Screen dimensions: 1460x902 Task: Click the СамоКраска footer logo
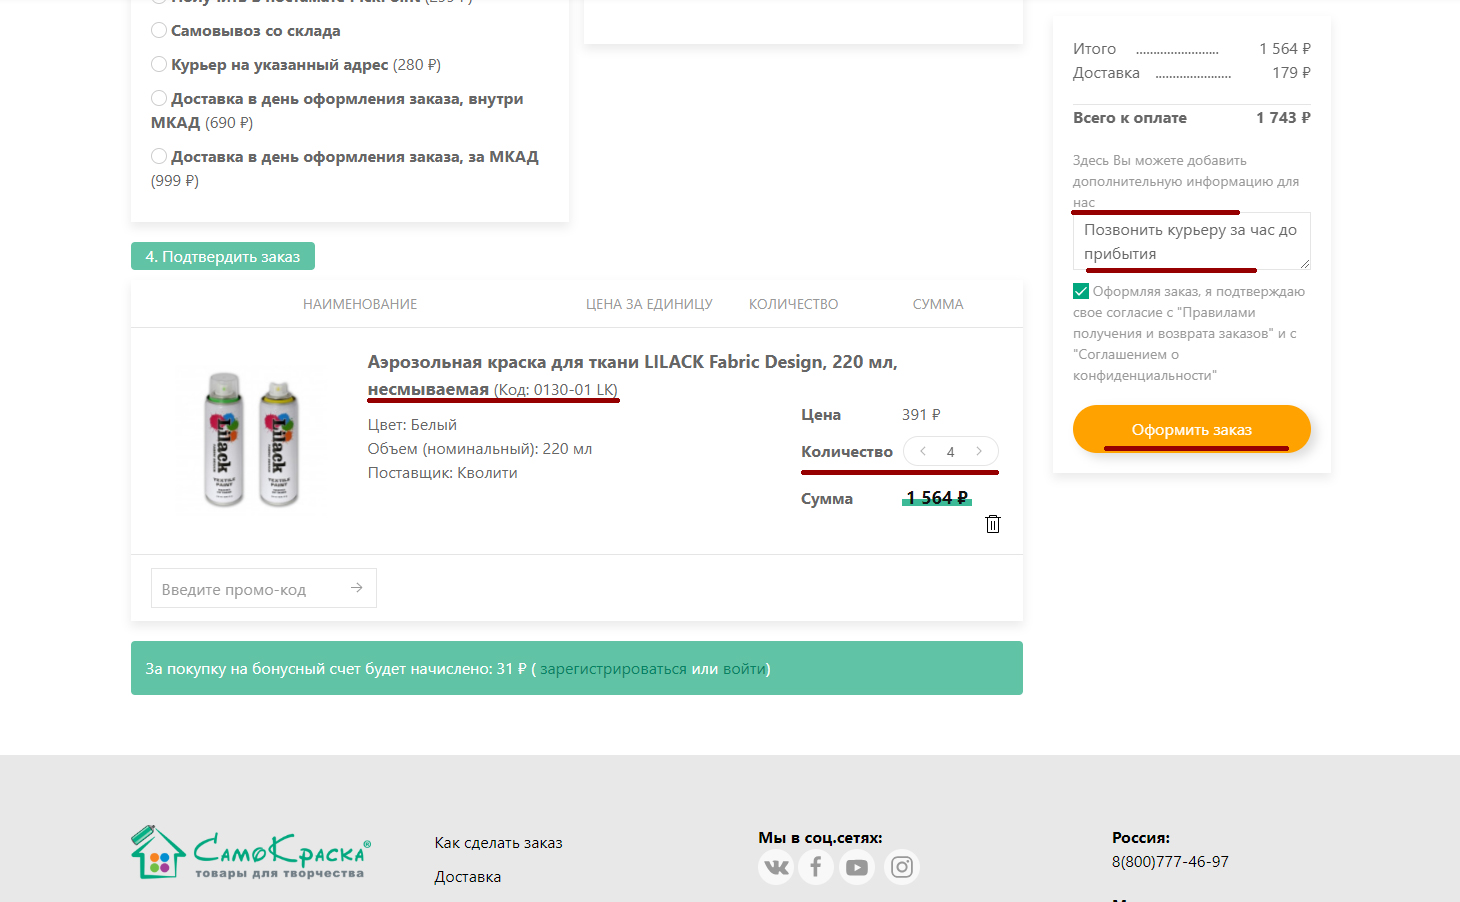coord(251,853)
